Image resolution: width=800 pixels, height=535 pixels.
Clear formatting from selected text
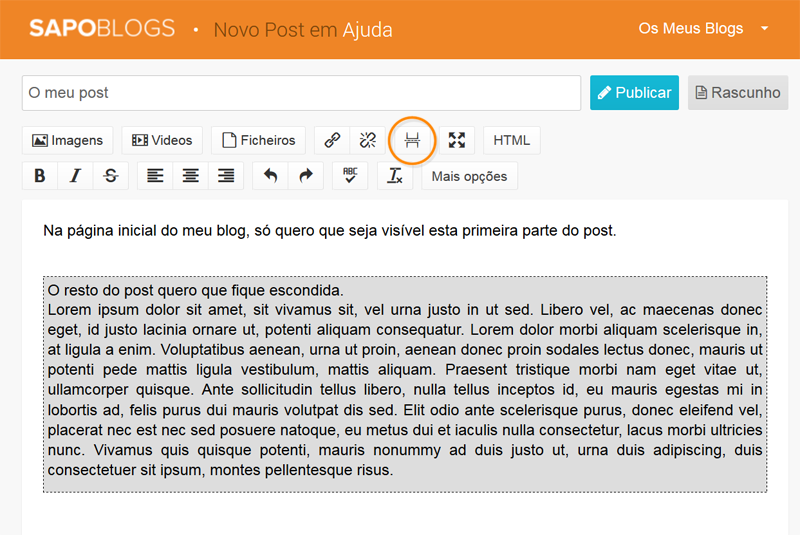(x=395, y=176)
